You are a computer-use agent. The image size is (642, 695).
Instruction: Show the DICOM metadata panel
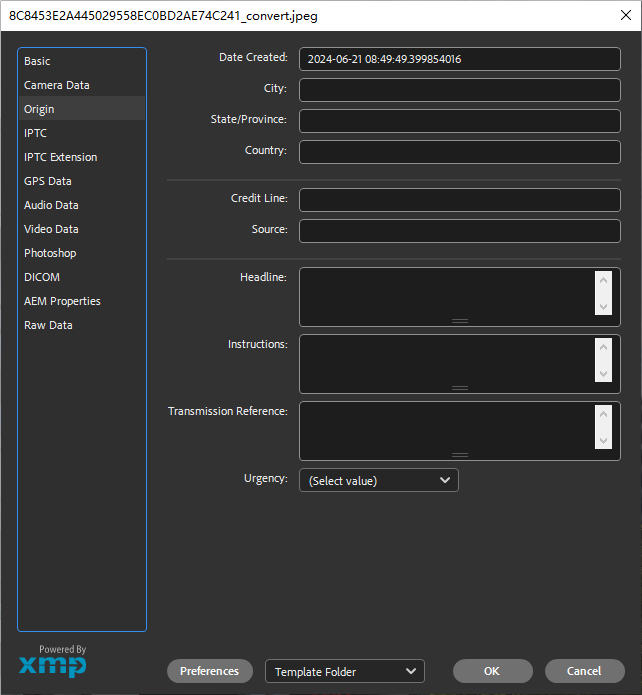(42, 278)
